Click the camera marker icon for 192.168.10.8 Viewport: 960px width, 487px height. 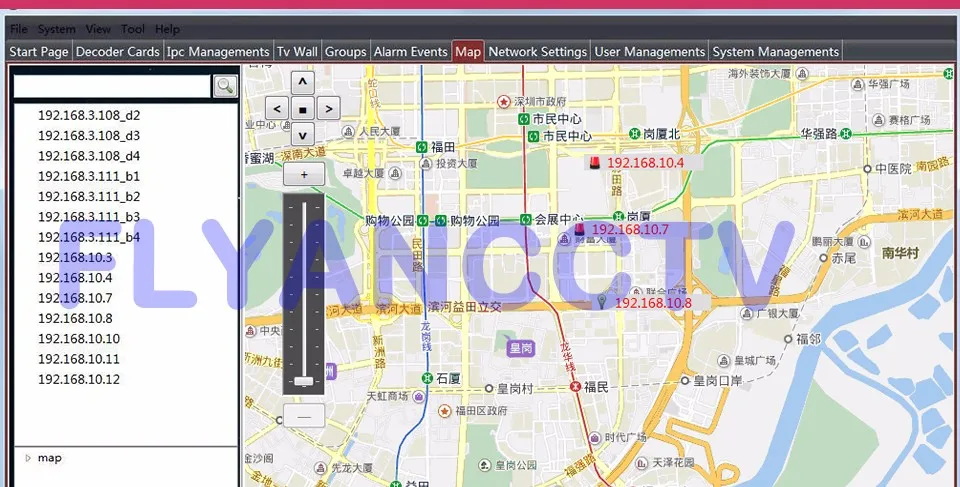point(602,302)
